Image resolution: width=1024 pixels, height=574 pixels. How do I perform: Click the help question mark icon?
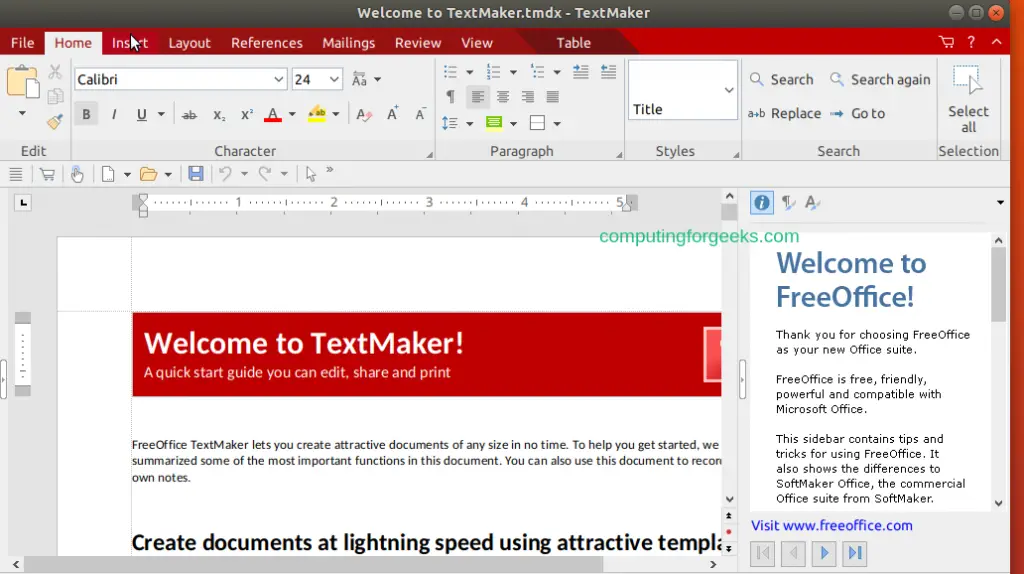[971, 42]
